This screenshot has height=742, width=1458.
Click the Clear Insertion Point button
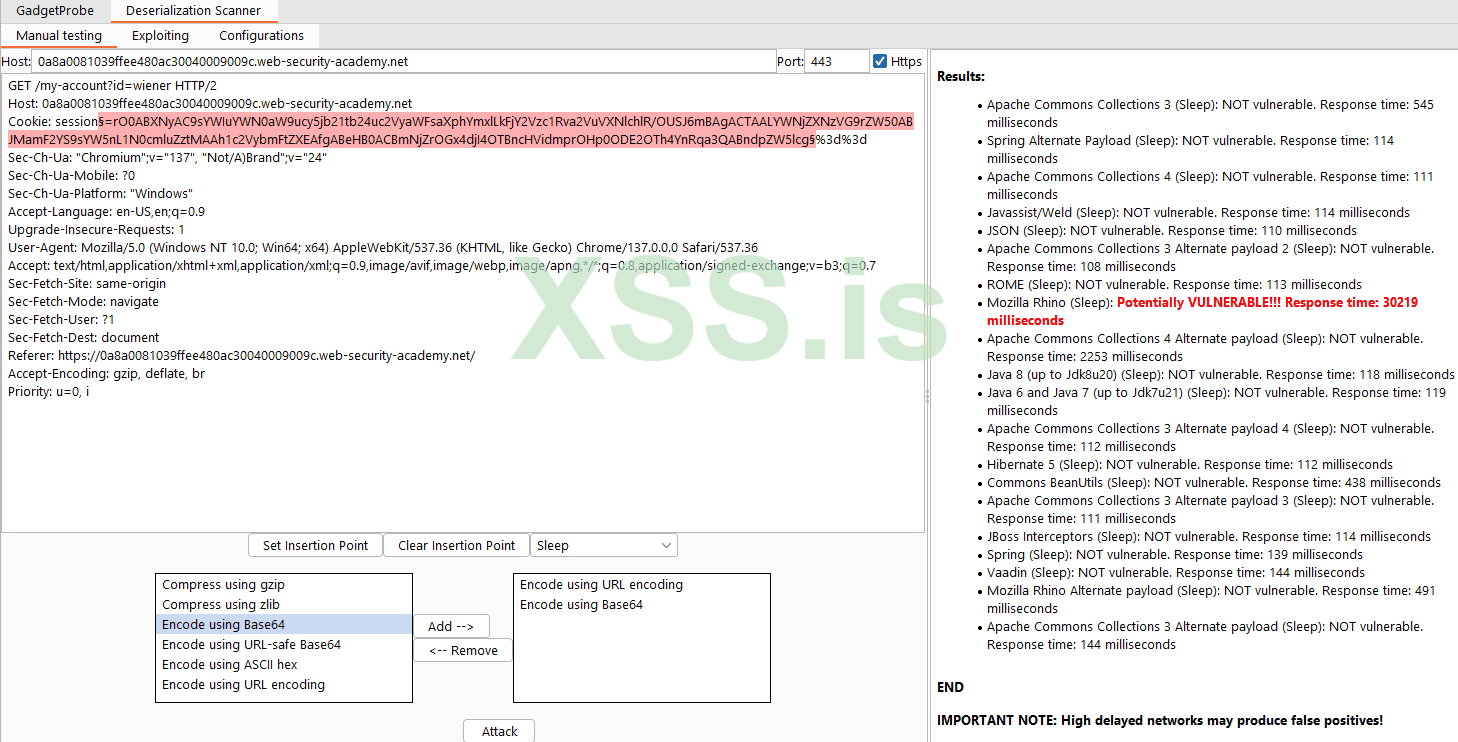click(x=456, y=545)
